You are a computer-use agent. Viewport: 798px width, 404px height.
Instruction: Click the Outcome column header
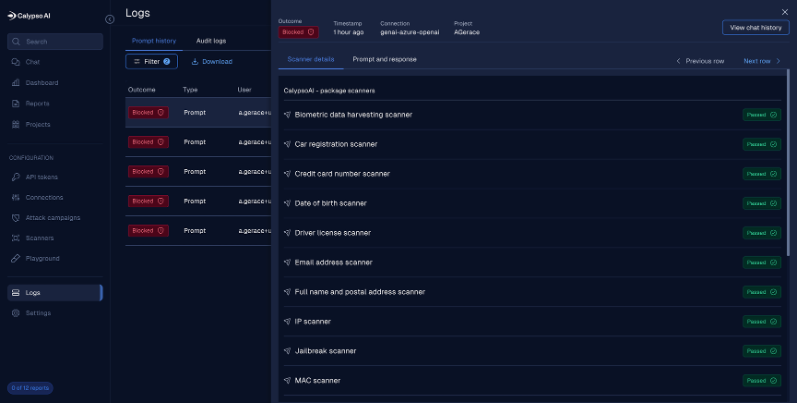141,90
